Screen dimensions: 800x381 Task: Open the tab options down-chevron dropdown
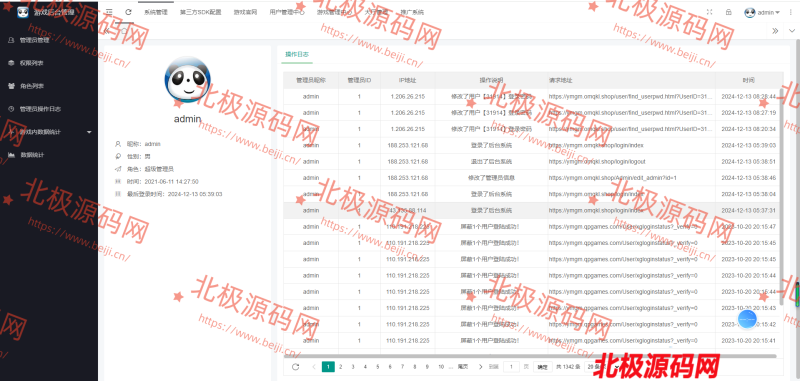(x=792, y=31)
